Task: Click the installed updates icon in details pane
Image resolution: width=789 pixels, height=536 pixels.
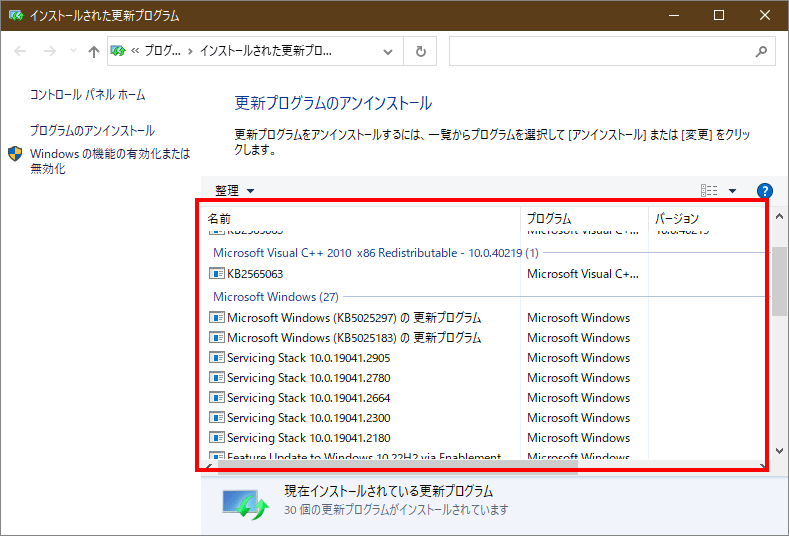Action: pyautogui.click(x=246, y=504)
